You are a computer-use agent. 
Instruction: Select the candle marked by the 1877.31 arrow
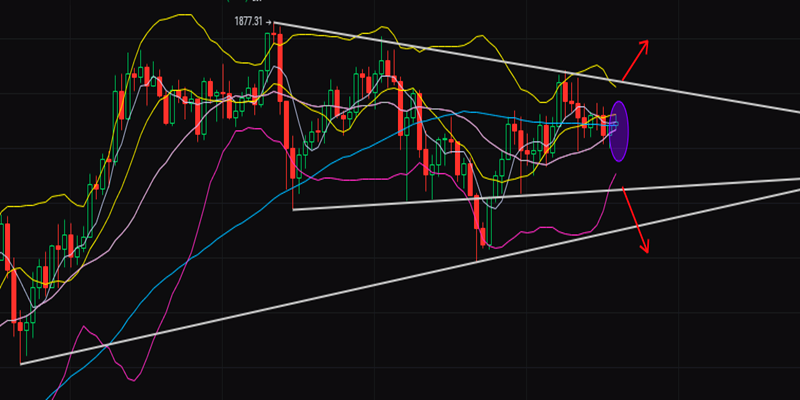(273, 33)
